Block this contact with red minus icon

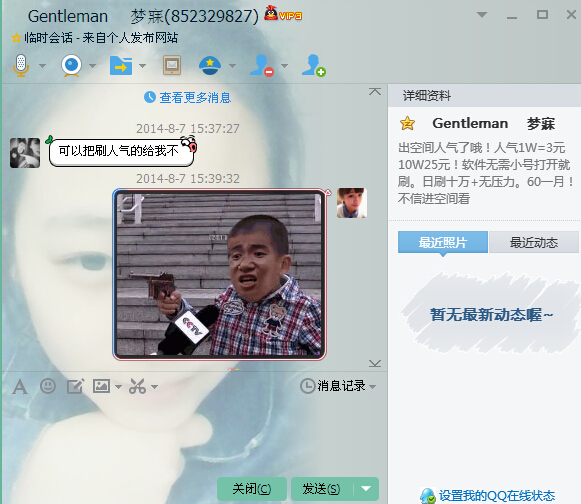tap(262, 66)
